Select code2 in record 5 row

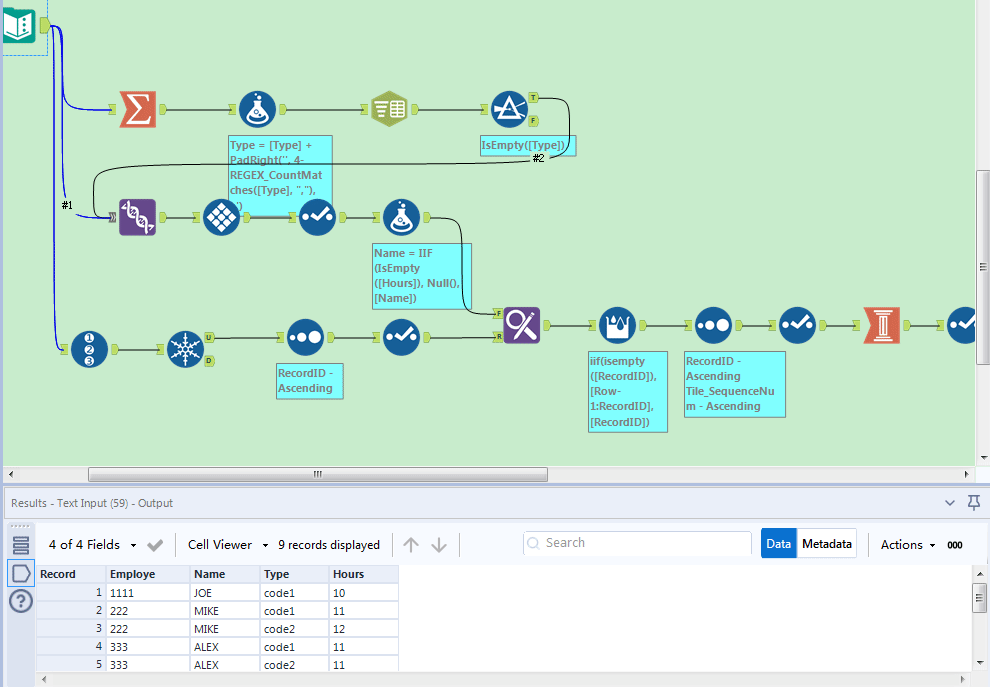pos(294,665)
